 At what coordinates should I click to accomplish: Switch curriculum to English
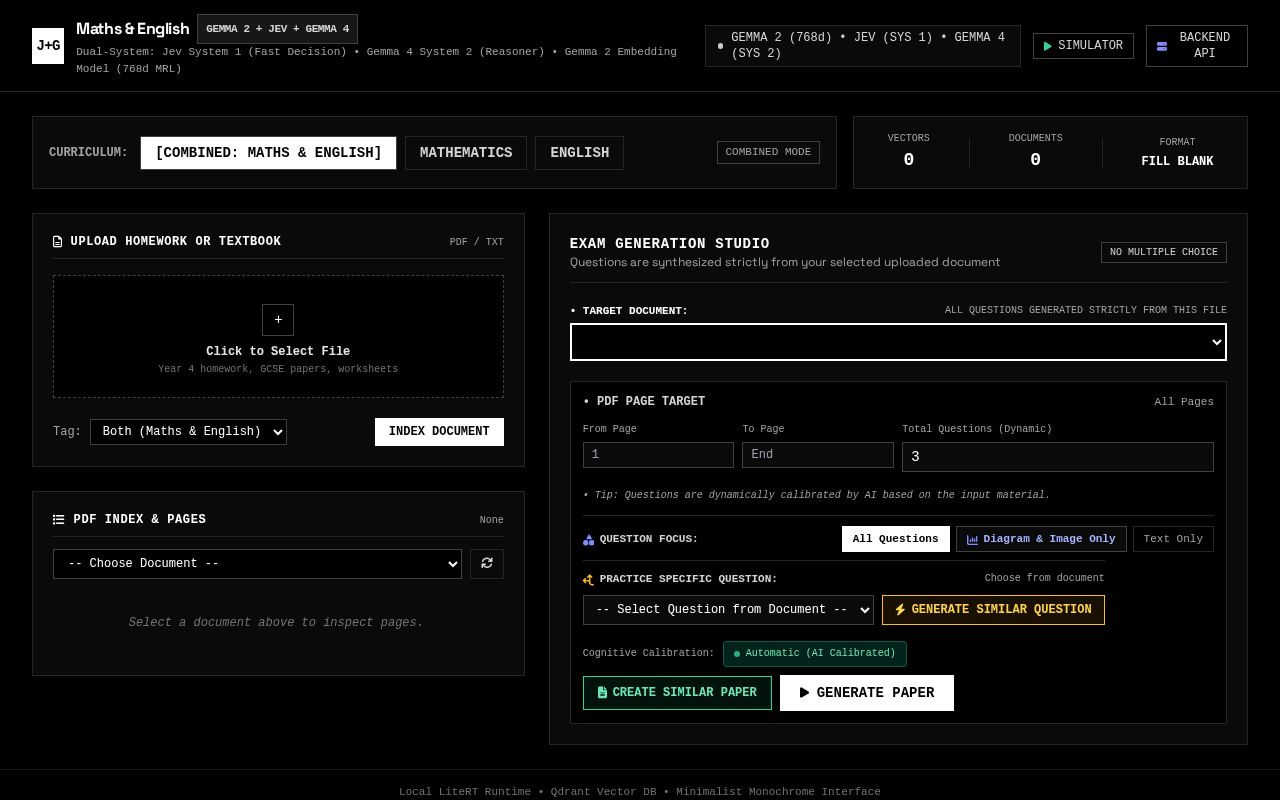point(579,153)
